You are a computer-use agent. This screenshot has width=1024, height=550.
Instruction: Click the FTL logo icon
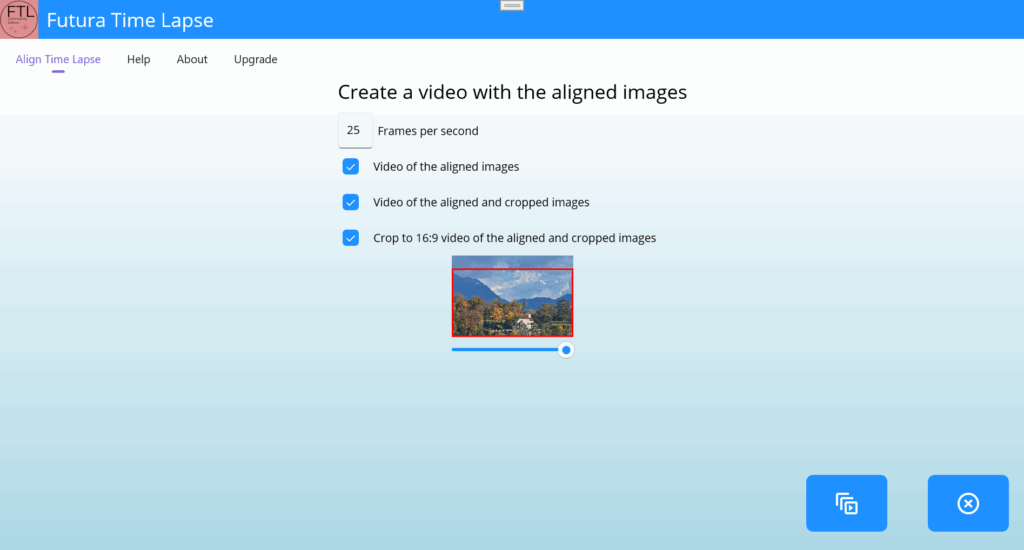point(19,19)
